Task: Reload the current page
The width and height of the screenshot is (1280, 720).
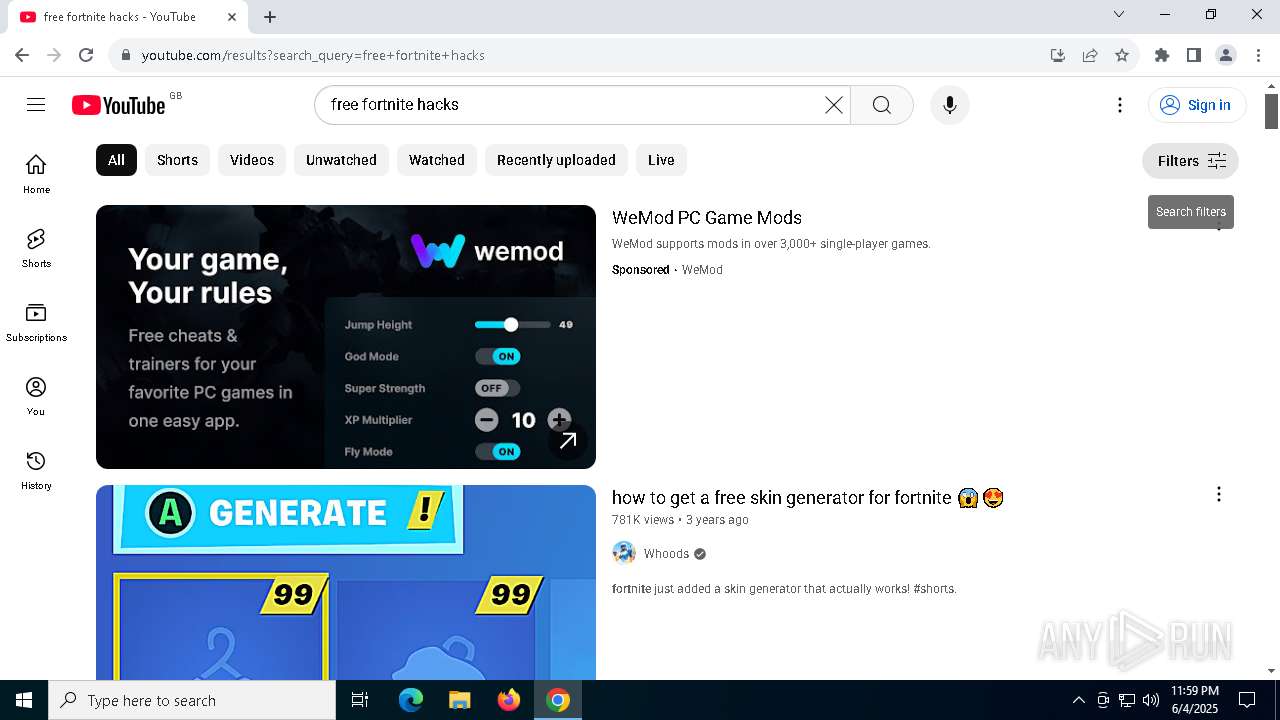Action: pos(86,55)
